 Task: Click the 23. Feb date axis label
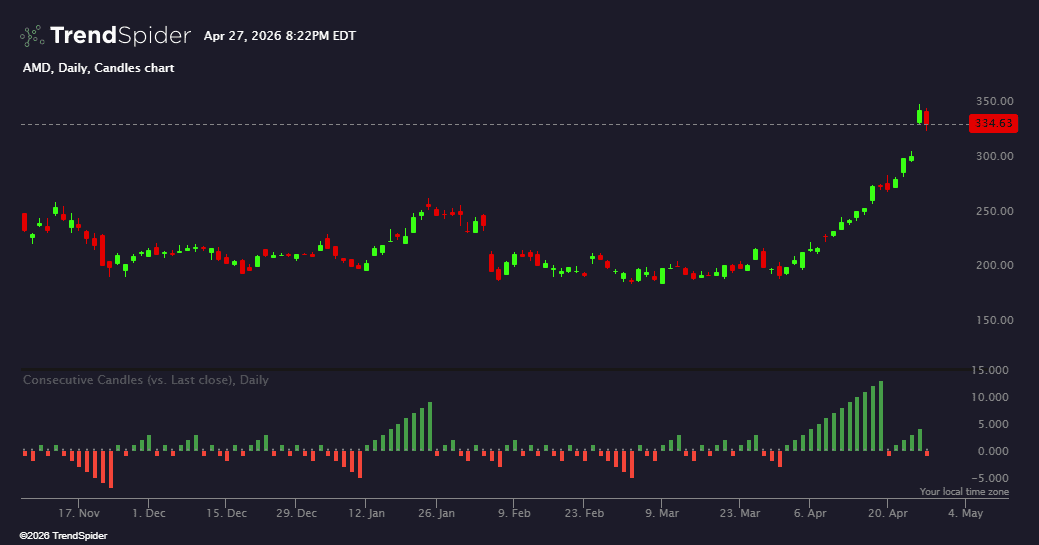pos(584,513)
